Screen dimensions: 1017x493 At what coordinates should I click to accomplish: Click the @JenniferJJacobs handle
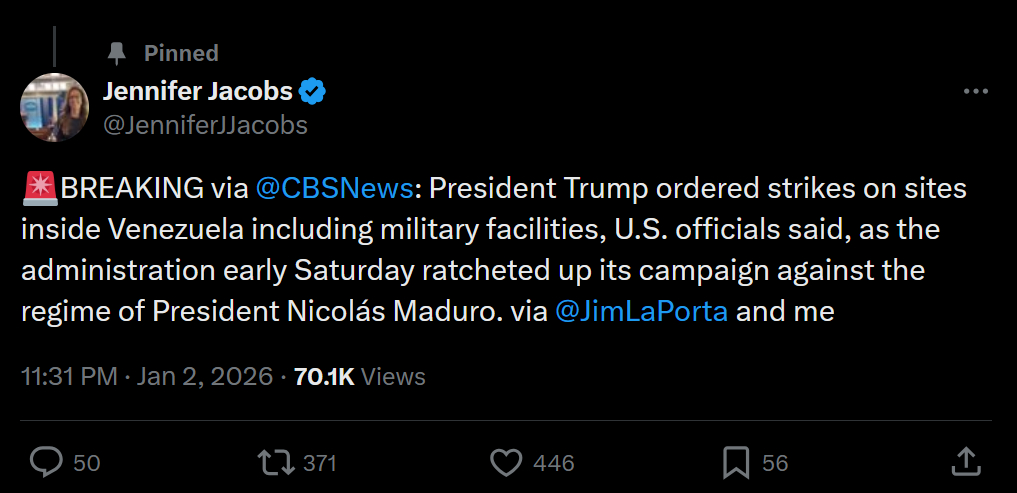pos(205,125)
